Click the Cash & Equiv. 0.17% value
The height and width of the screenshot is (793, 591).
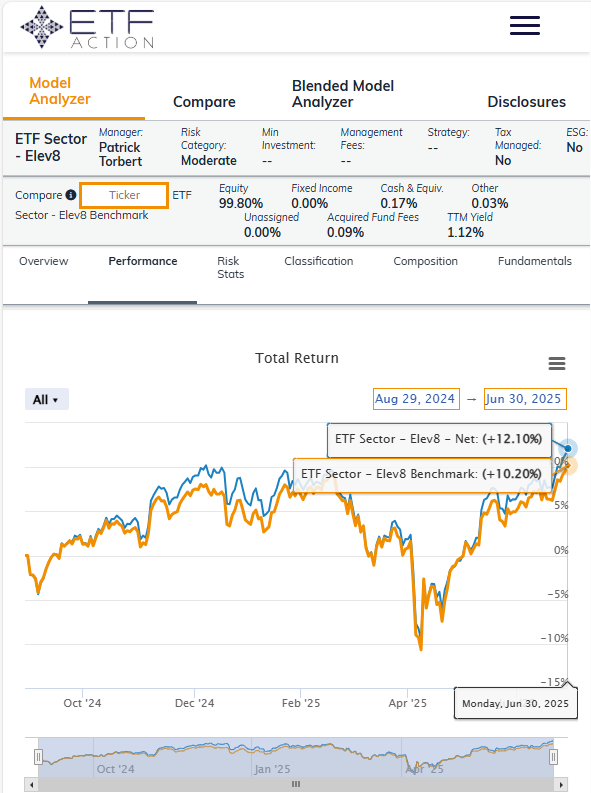coord(399,203)
